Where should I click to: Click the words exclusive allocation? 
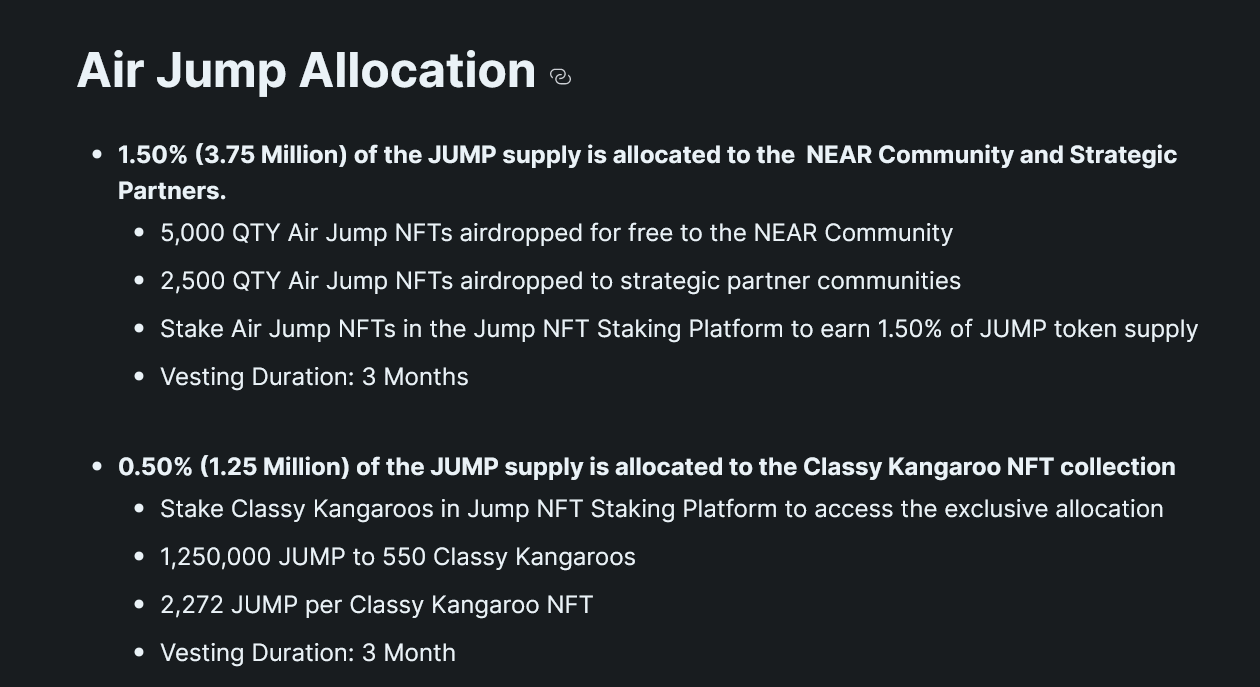[1054, 509]
